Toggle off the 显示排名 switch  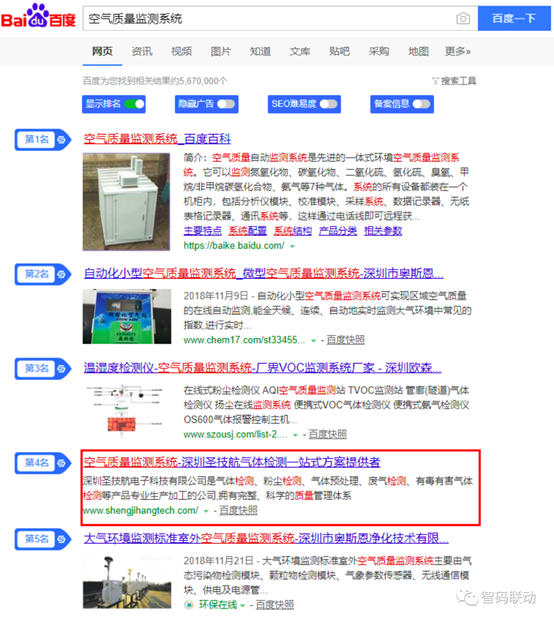134,104
